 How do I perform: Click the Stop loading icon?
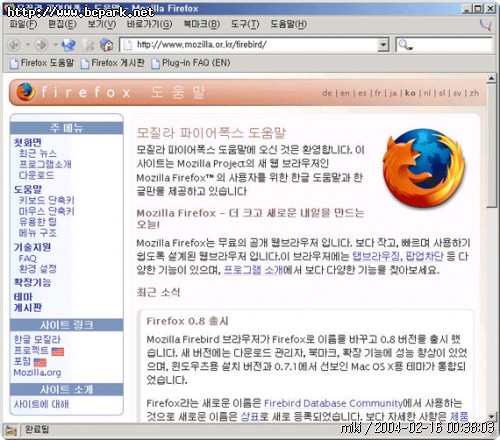click(88, 45)
